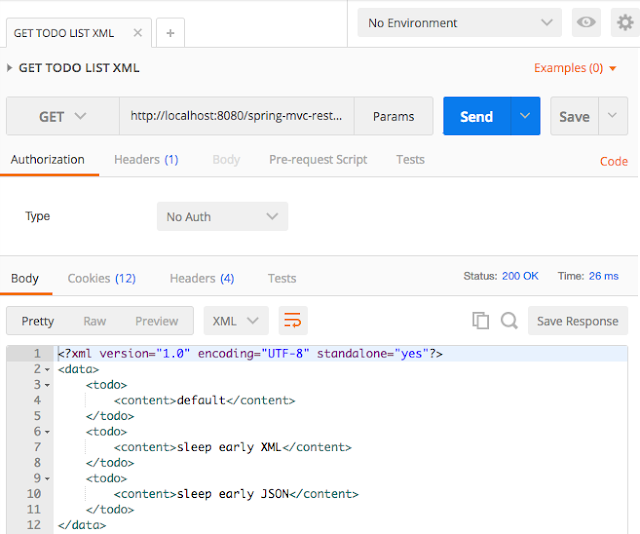Open manage environments gear icon
The image size is (640, 534).
[625, 23]
